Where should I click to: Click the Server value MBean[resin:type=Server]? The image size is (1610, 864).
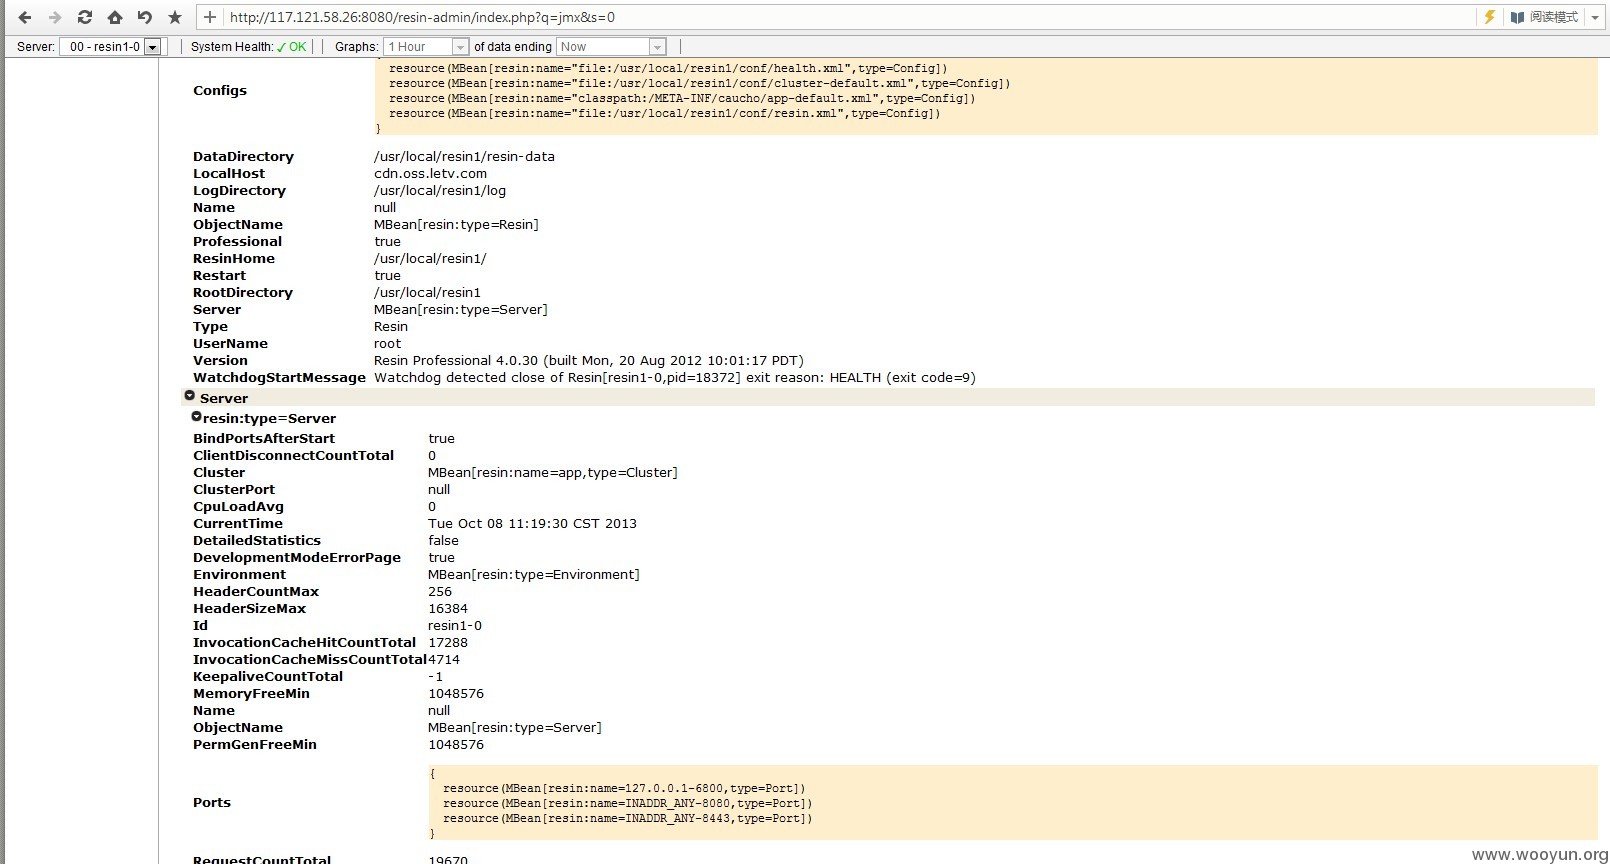coord(461,309)
